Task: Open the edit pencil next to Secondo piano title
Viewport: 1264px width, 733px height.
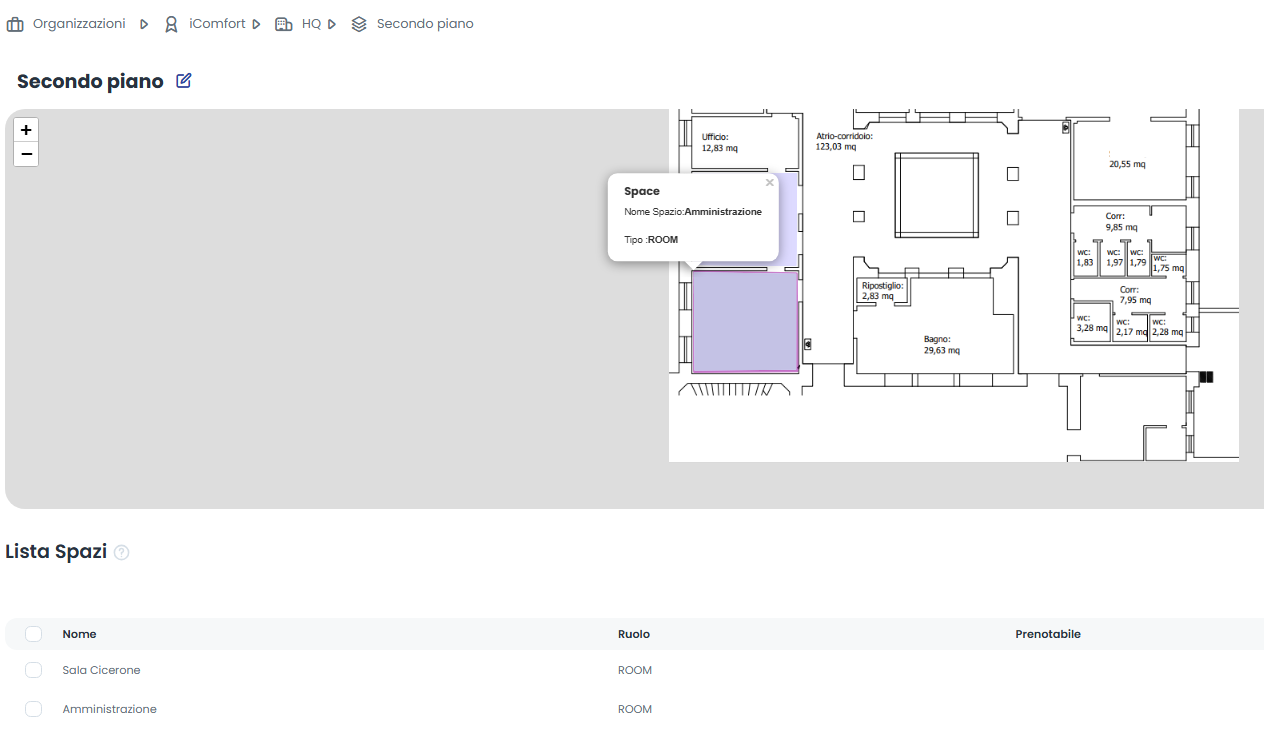Action: coord(183,80)
